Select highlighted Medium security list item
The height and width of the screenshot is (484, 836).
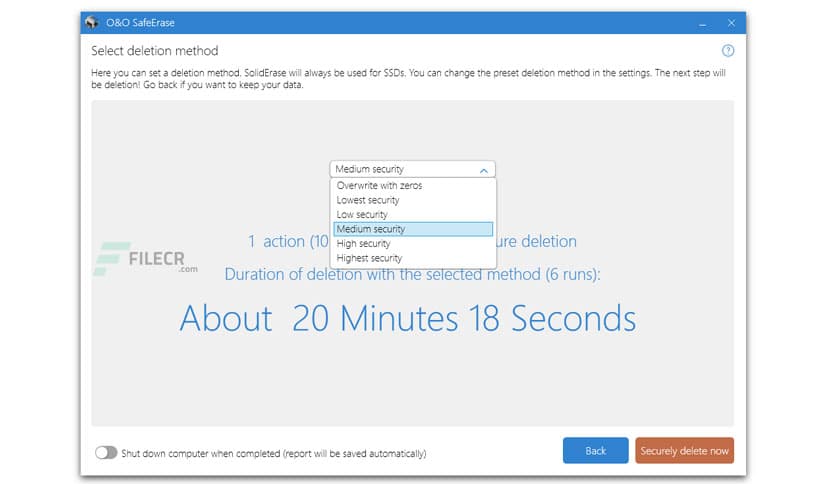371,229
